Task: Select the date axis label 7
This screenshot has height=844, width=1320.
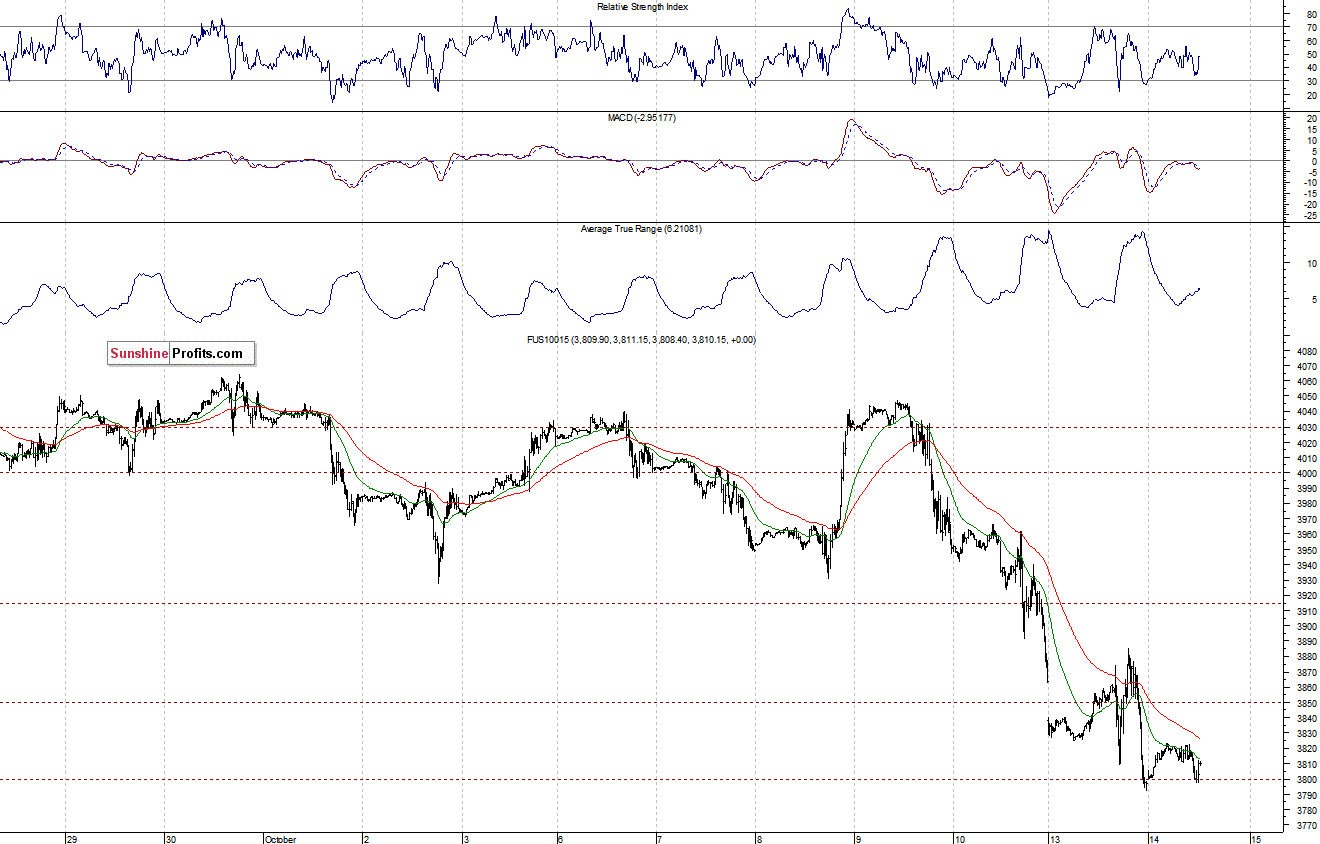Action: click(660, 838)
